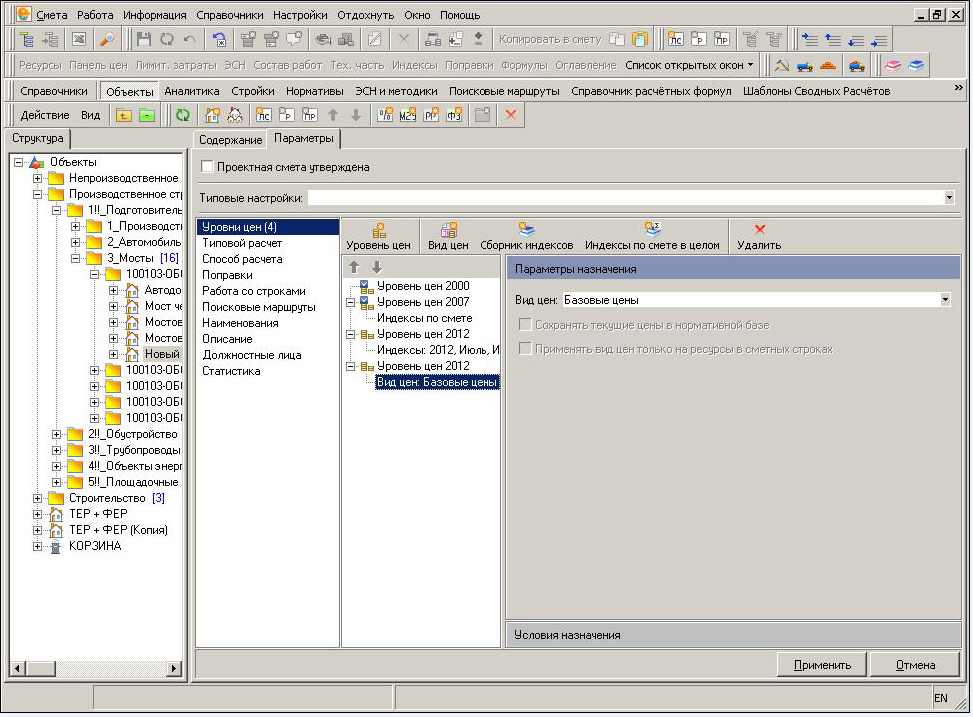This screenshot has width=973, height=717.
Task: Open Список открытых окон dropdown
Action: (x=689, y=65)
